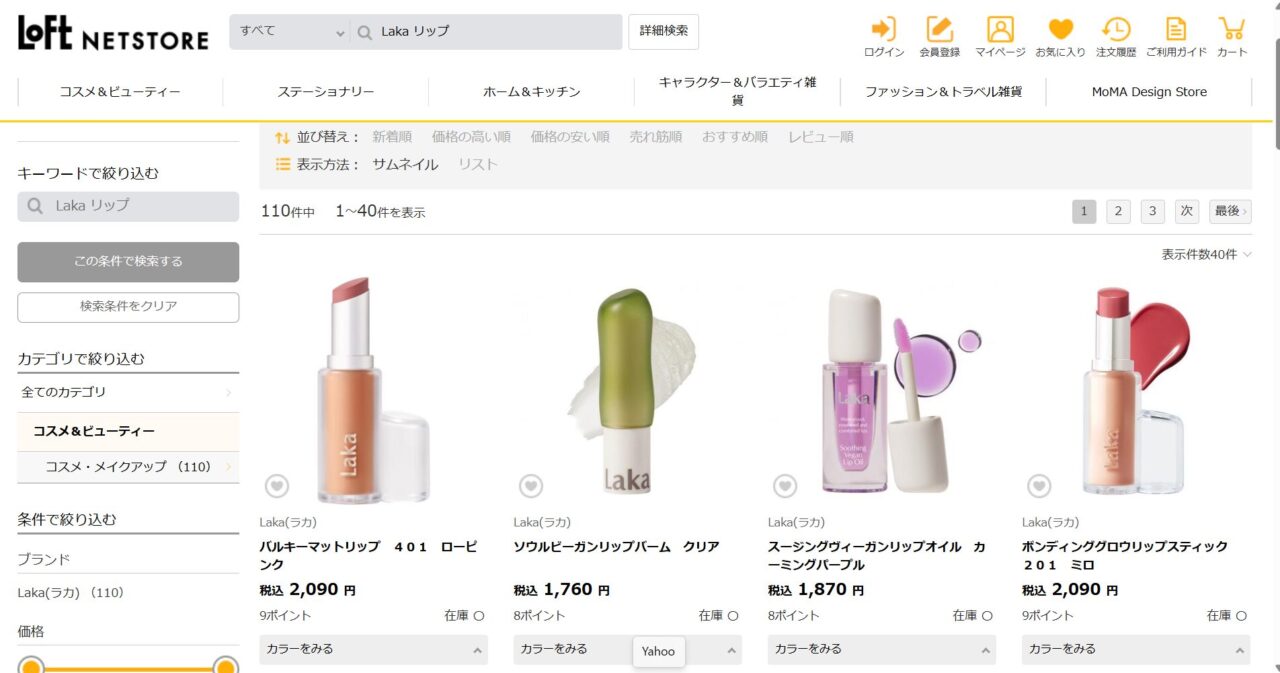This screenshot has width=1280, height=673.
Task: Click the 次 next page button
Action: (1187, 211)
